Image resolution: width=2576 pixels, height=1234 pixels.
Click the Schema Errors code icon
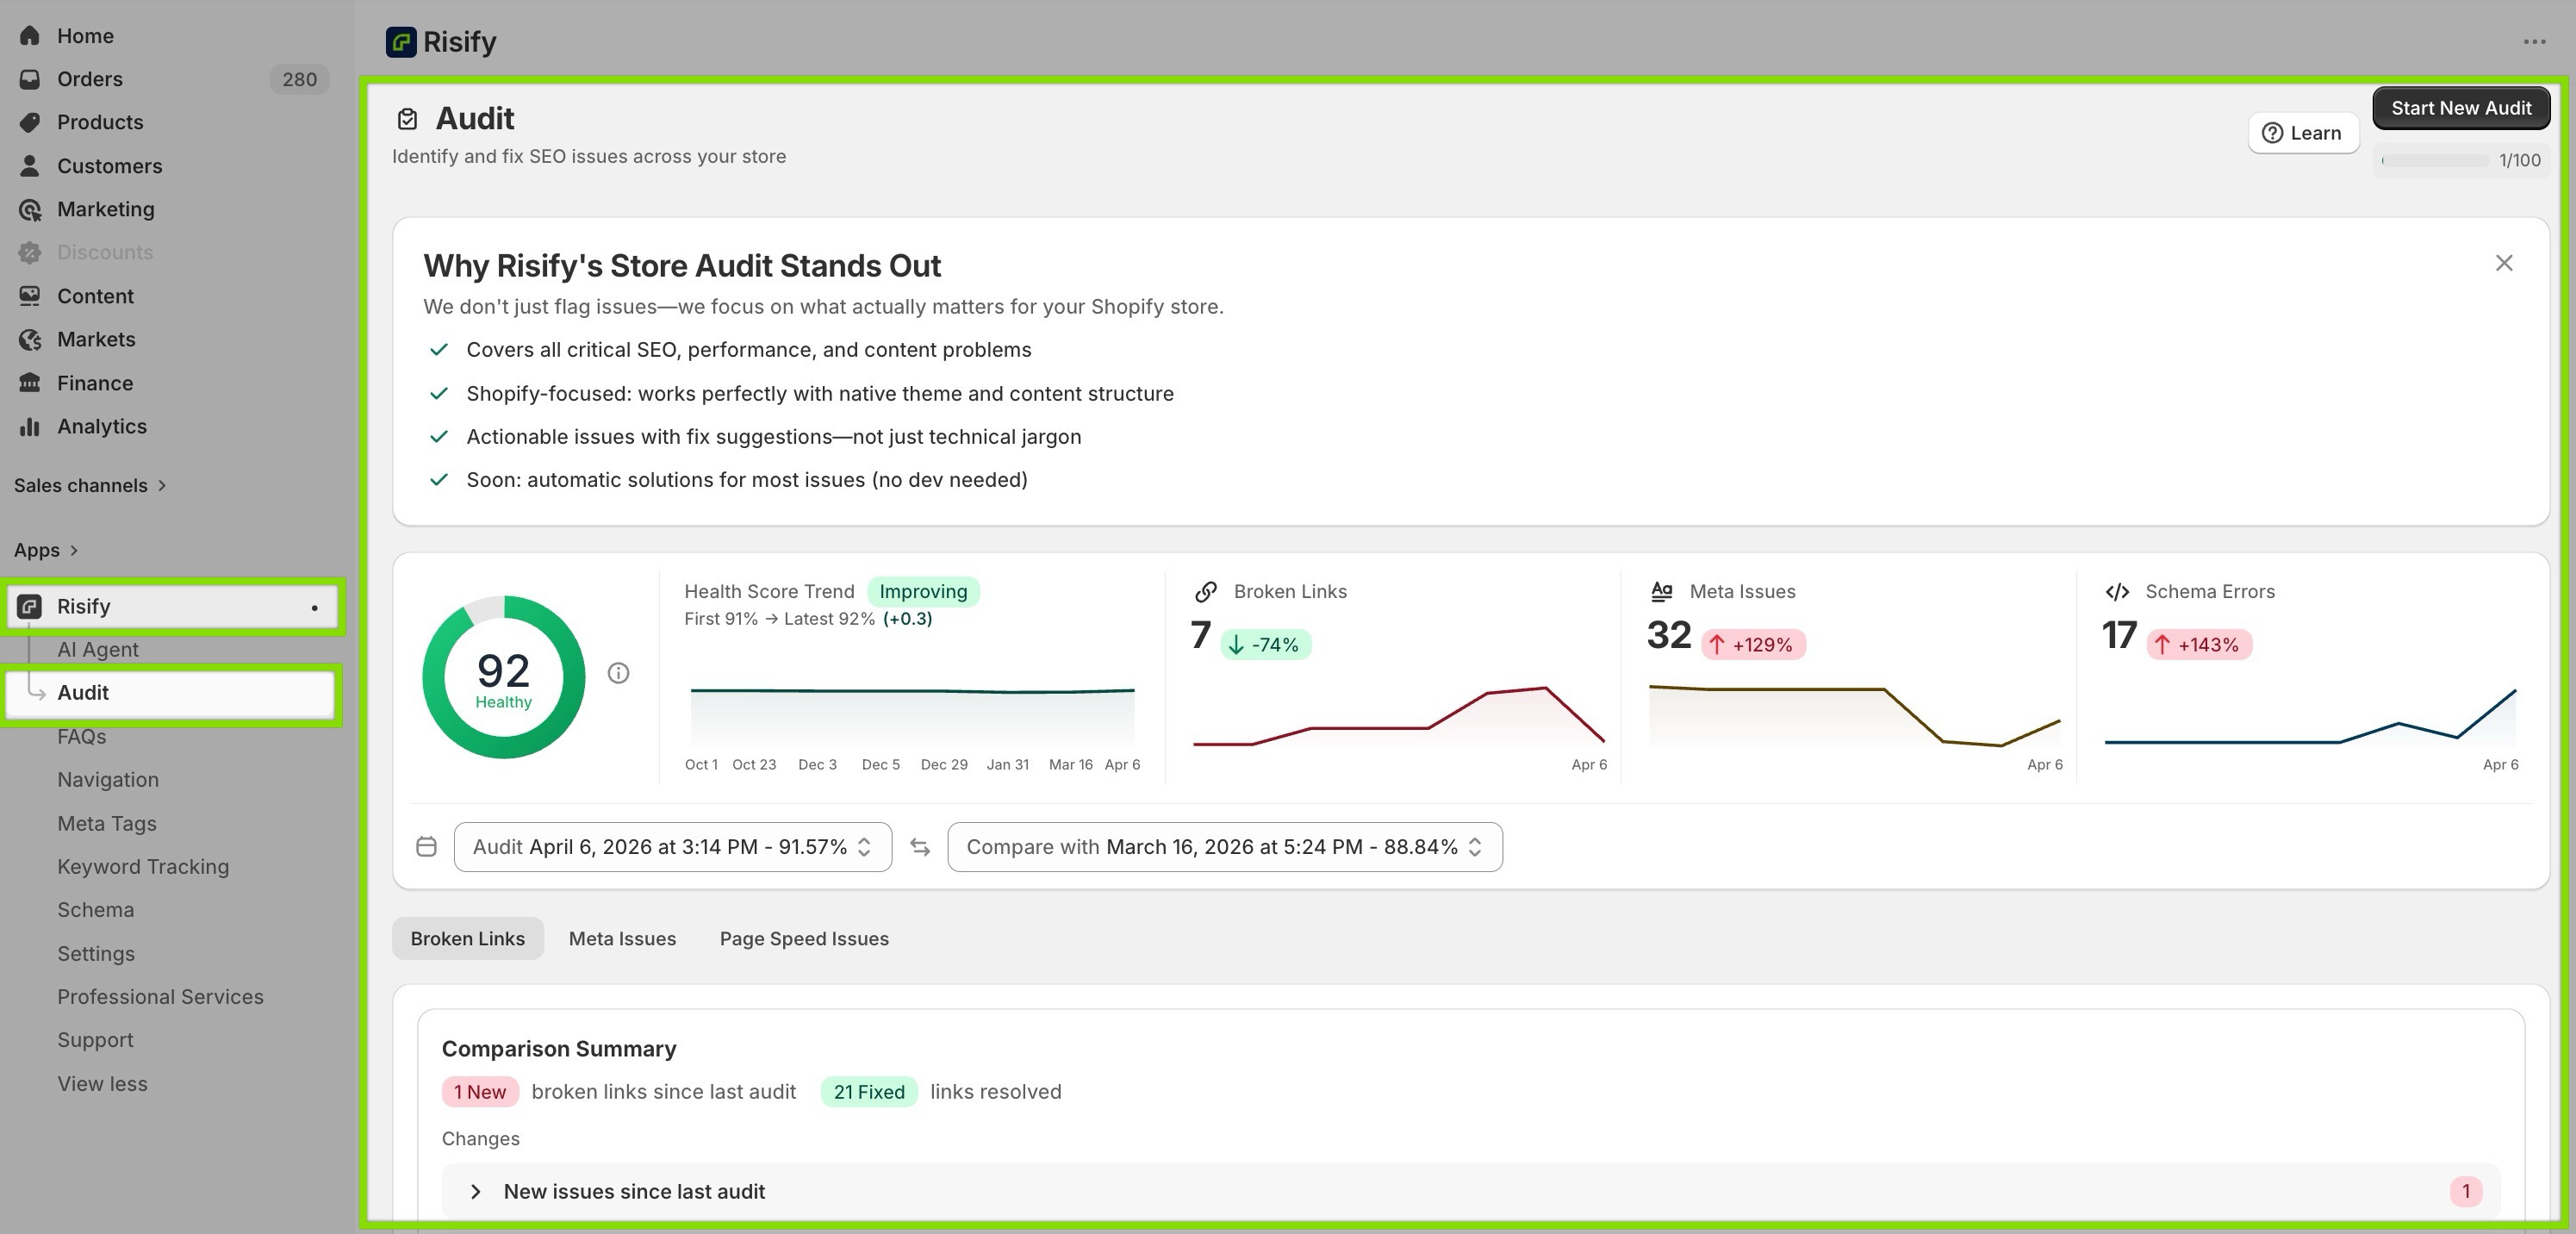point(2117,592)
